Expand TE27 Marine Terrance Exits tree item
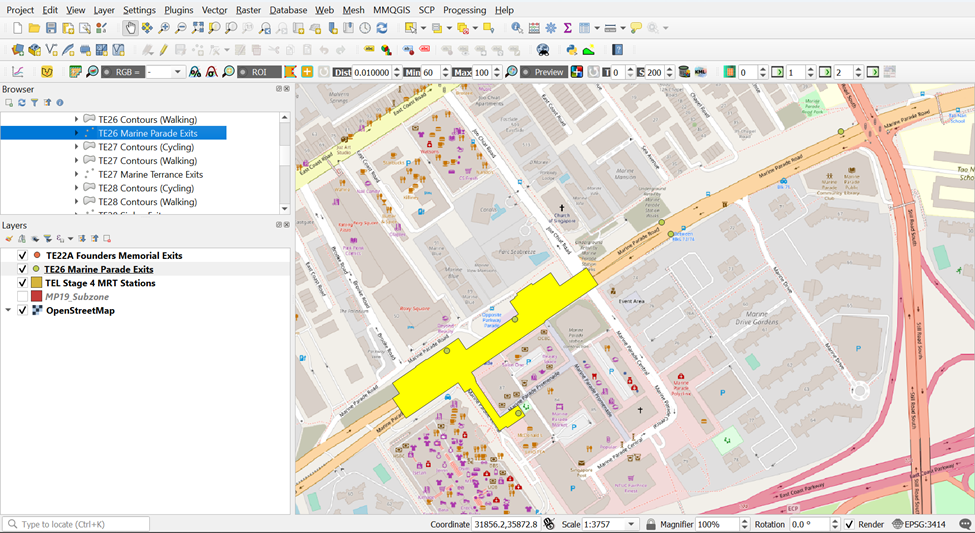Screen dimensions: 975x533 pos(77,174)
